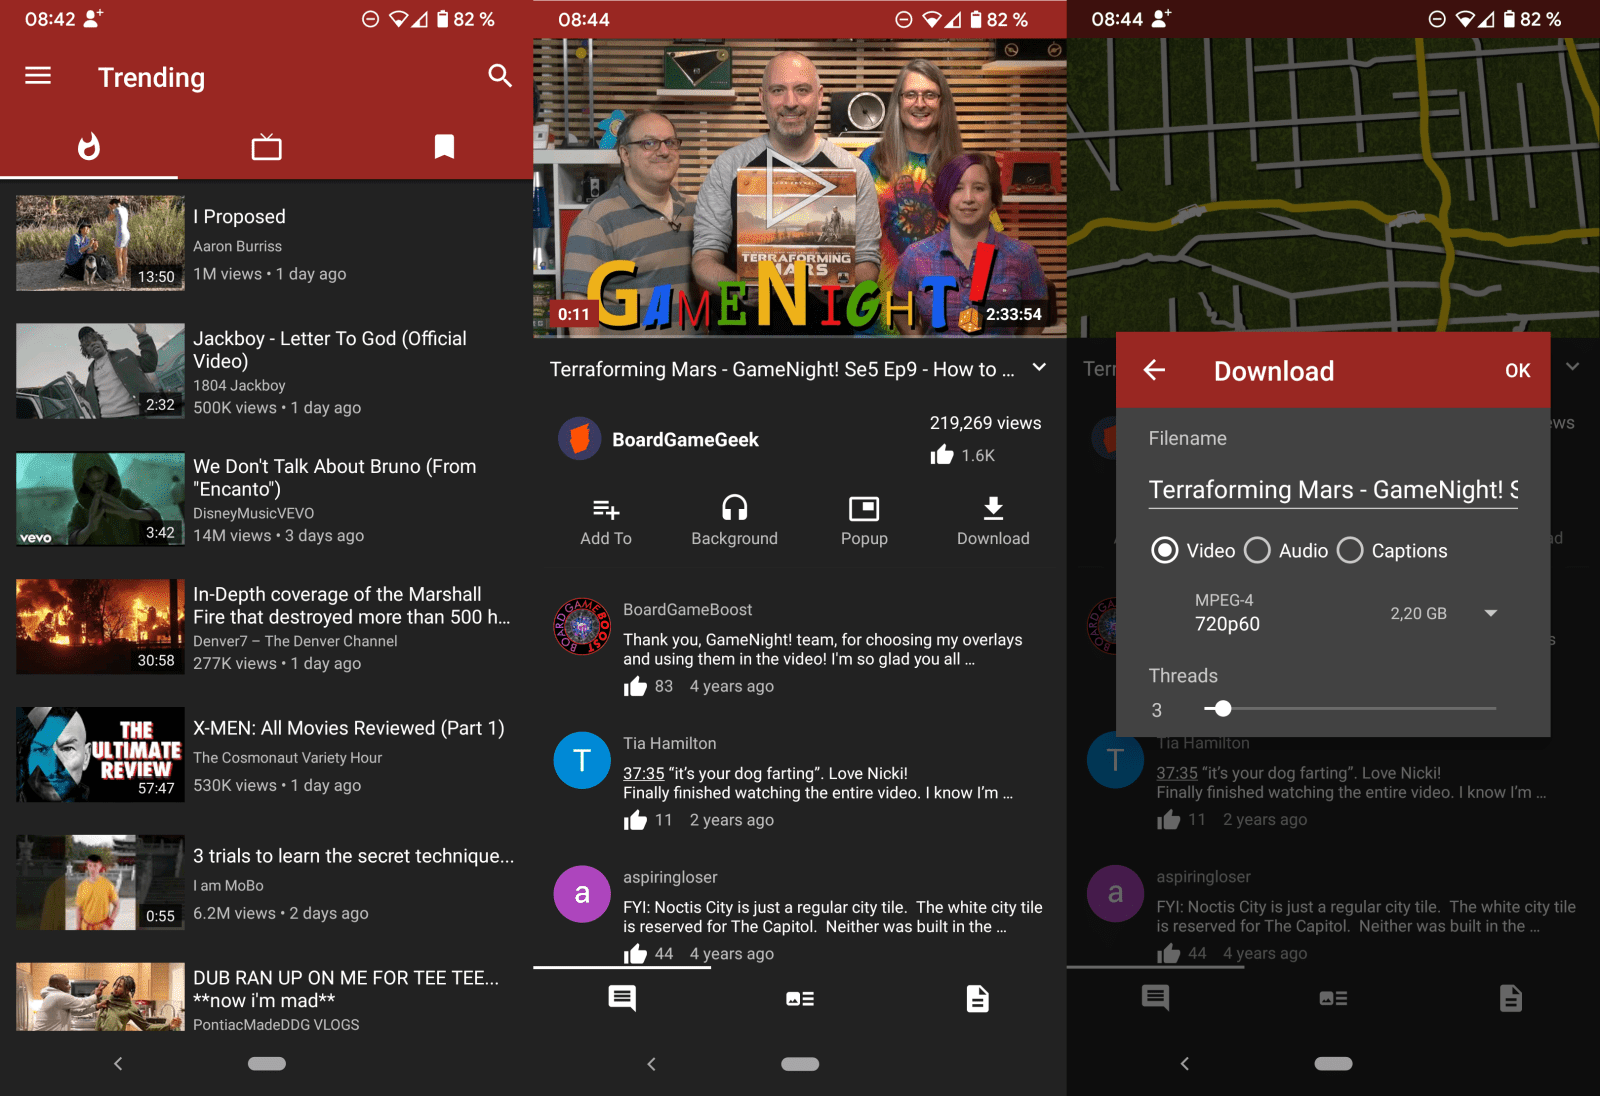Switch to the description tab icon
Screen dimensions: 1600x1096
(x=978, y=998)
